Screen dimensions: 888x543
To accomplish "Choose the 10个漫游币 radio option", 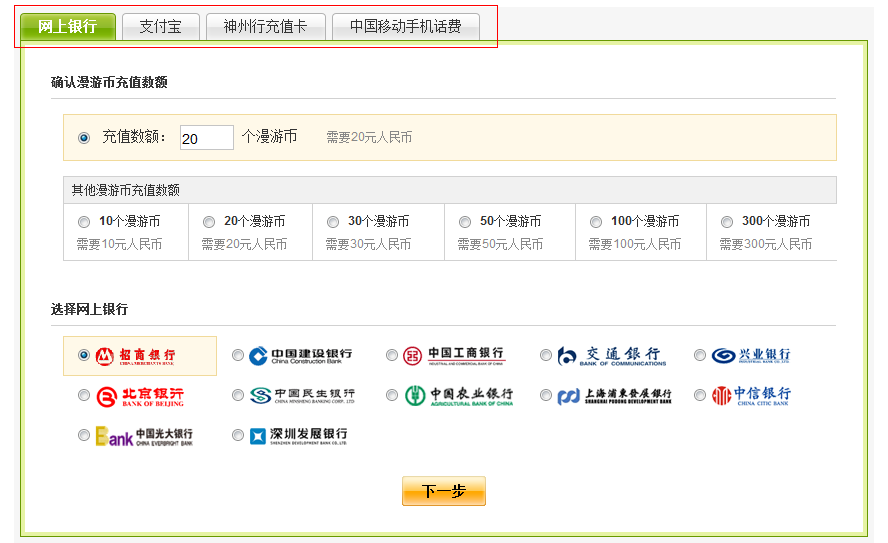I will pyautogui.click(x=84, y=221).
